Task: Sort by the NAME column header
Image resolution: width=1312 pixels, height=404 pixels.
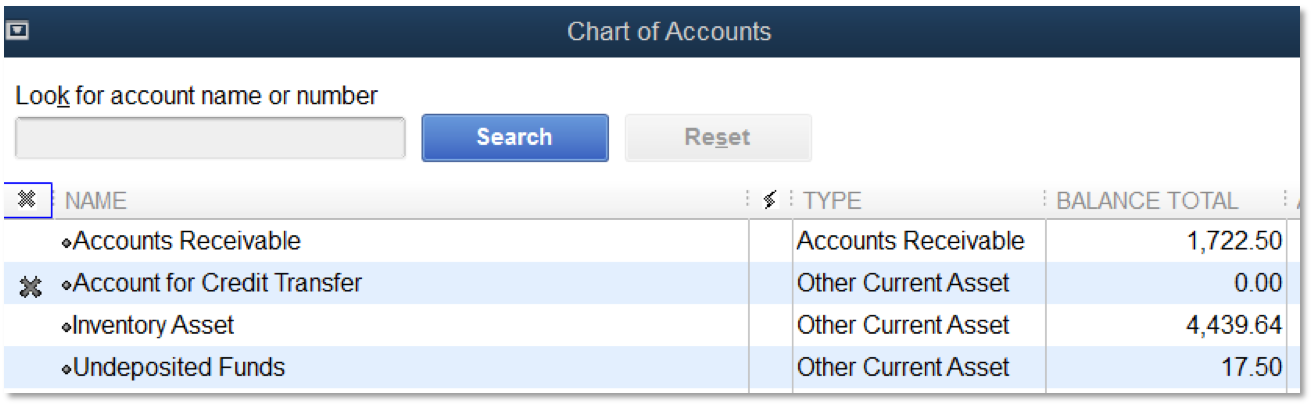Action: click(x=96, y=201)
